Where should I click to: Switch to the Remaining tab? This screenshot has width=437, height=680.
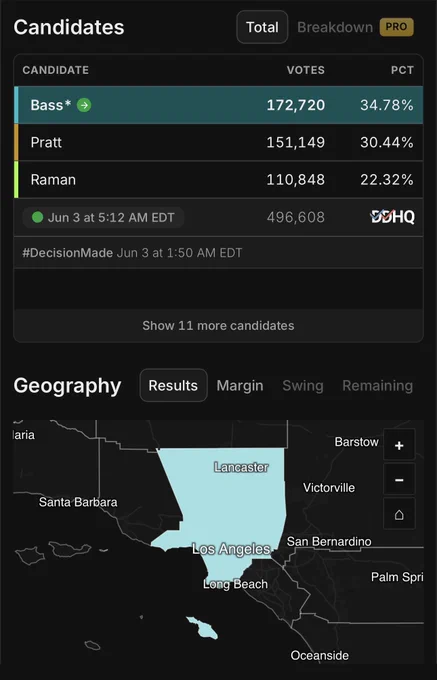377,386
